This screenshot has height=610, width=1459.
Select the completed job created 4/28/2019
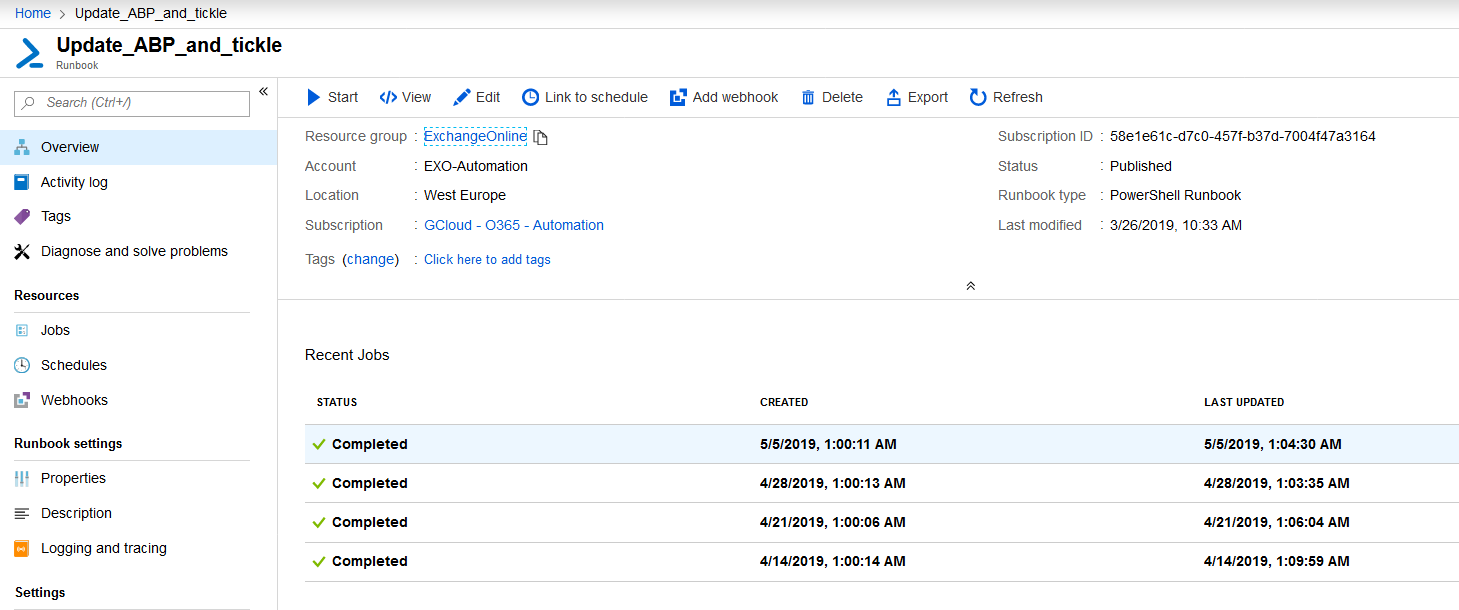click(882, 483)
